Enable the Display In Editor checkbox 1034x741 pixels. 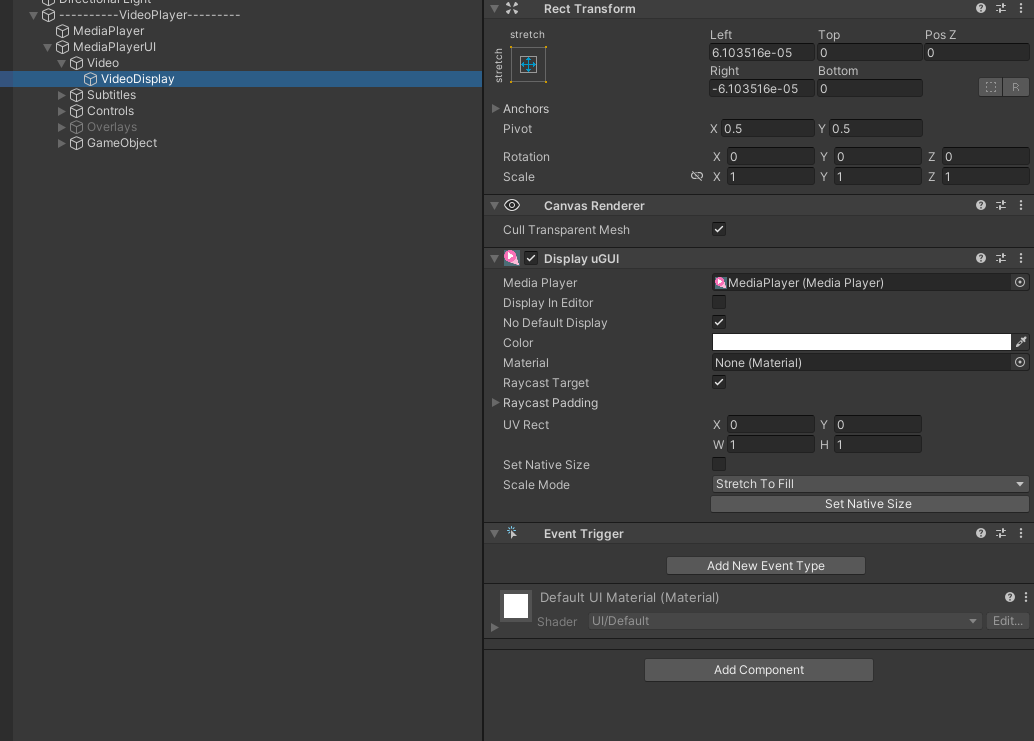[x=718, y=302]
